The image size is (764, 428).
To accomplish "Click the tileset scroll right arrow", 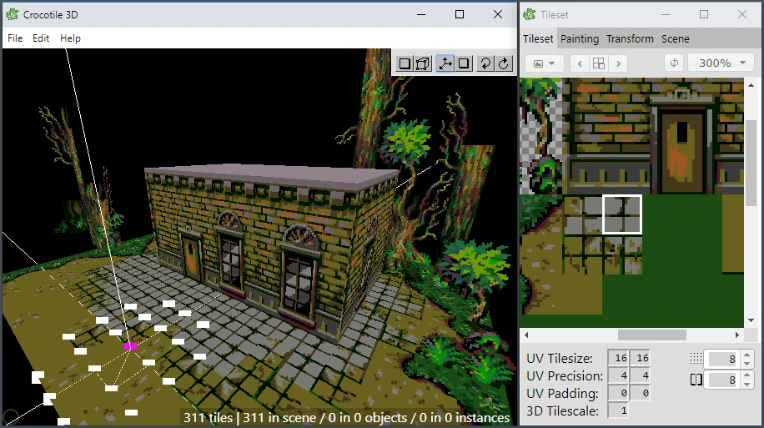I will 737,335.
